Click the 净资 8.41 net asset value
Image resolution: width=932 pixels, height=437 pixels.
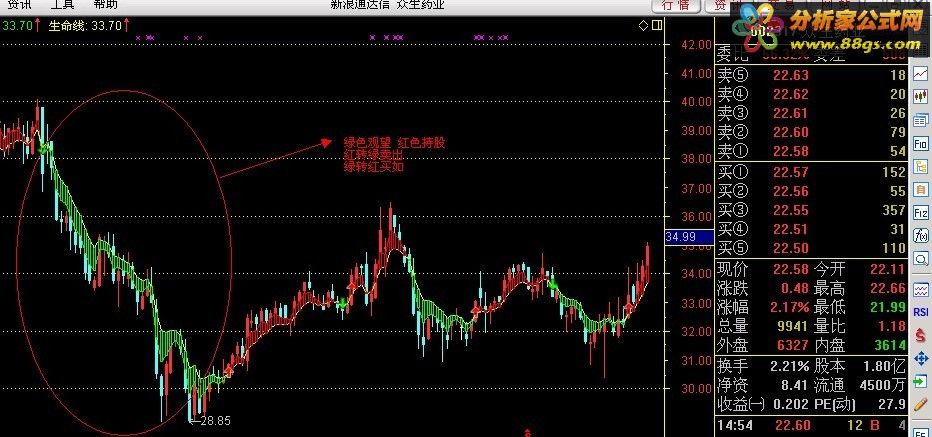click(x=796, y=385)
